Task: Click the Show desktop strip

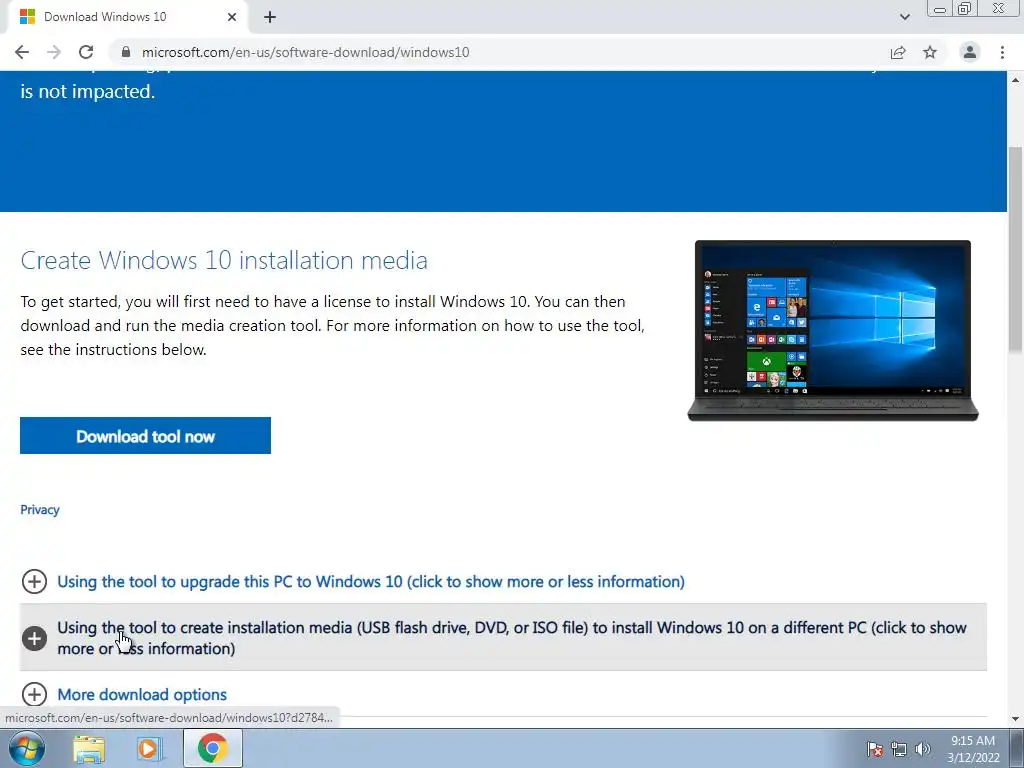Action: tap(1016, 748)
